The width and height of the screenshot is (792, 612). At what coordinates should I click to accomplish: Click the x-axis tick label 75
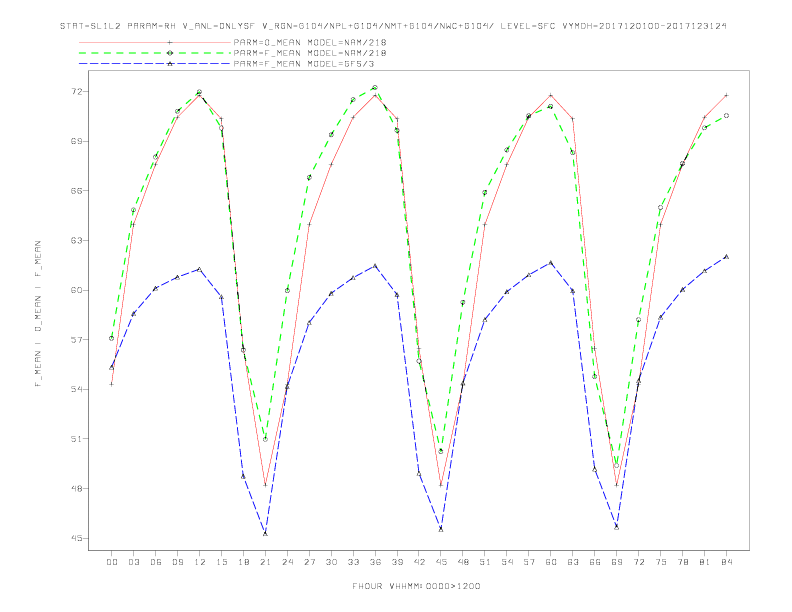[x=661, y=562]
